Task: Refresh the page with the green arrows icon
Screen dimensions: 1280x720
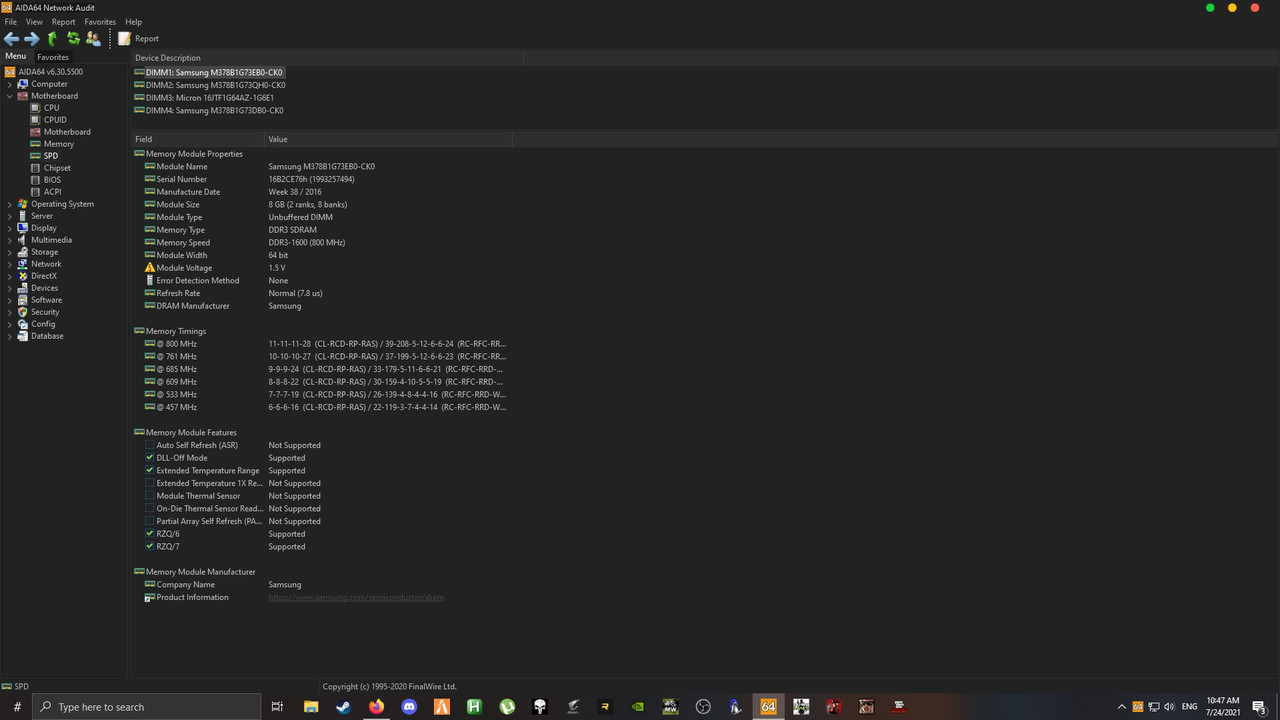Action: [x=73, y=38]
